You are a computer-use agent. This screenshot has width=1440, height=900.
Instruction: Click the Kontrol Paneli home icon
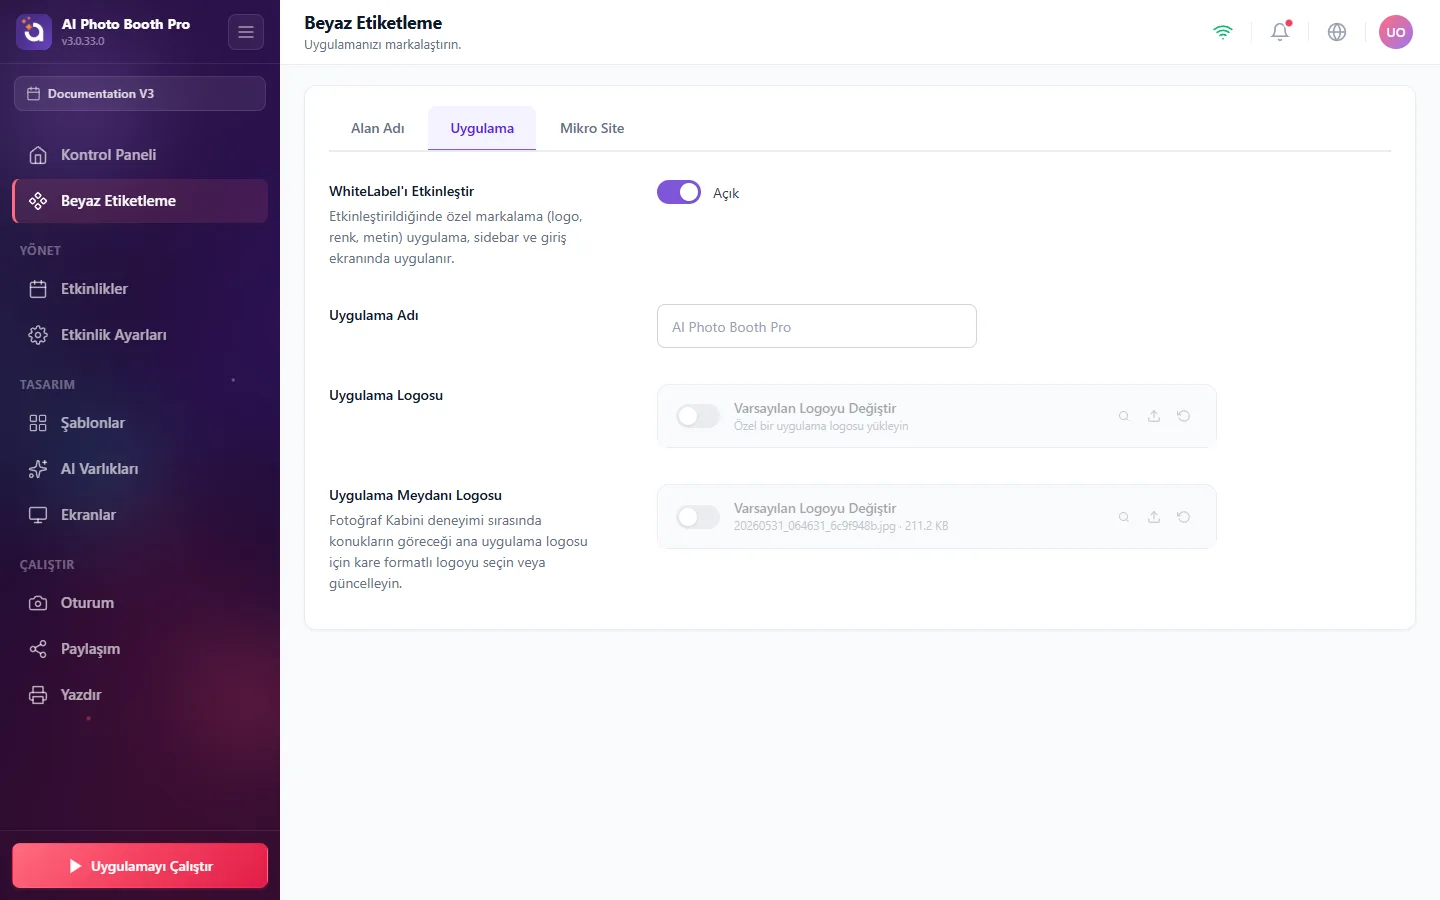(x=38, y=155)
